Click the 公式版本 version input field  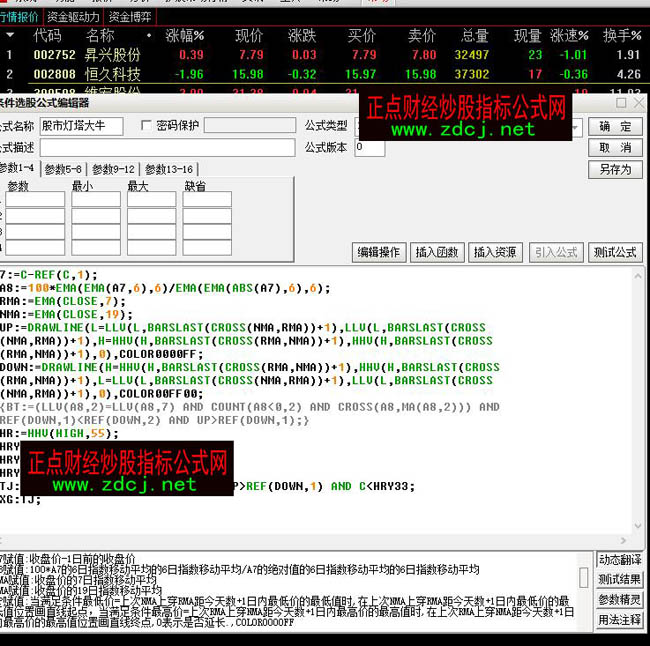(x=369, y=148)
